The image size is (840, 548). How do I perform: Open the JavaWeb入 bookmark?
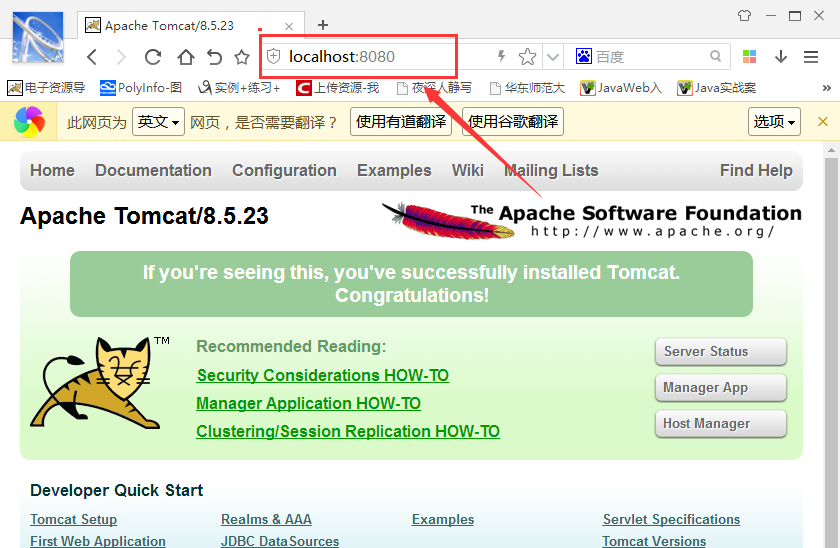pyautogui.click(x=621, y=87)
